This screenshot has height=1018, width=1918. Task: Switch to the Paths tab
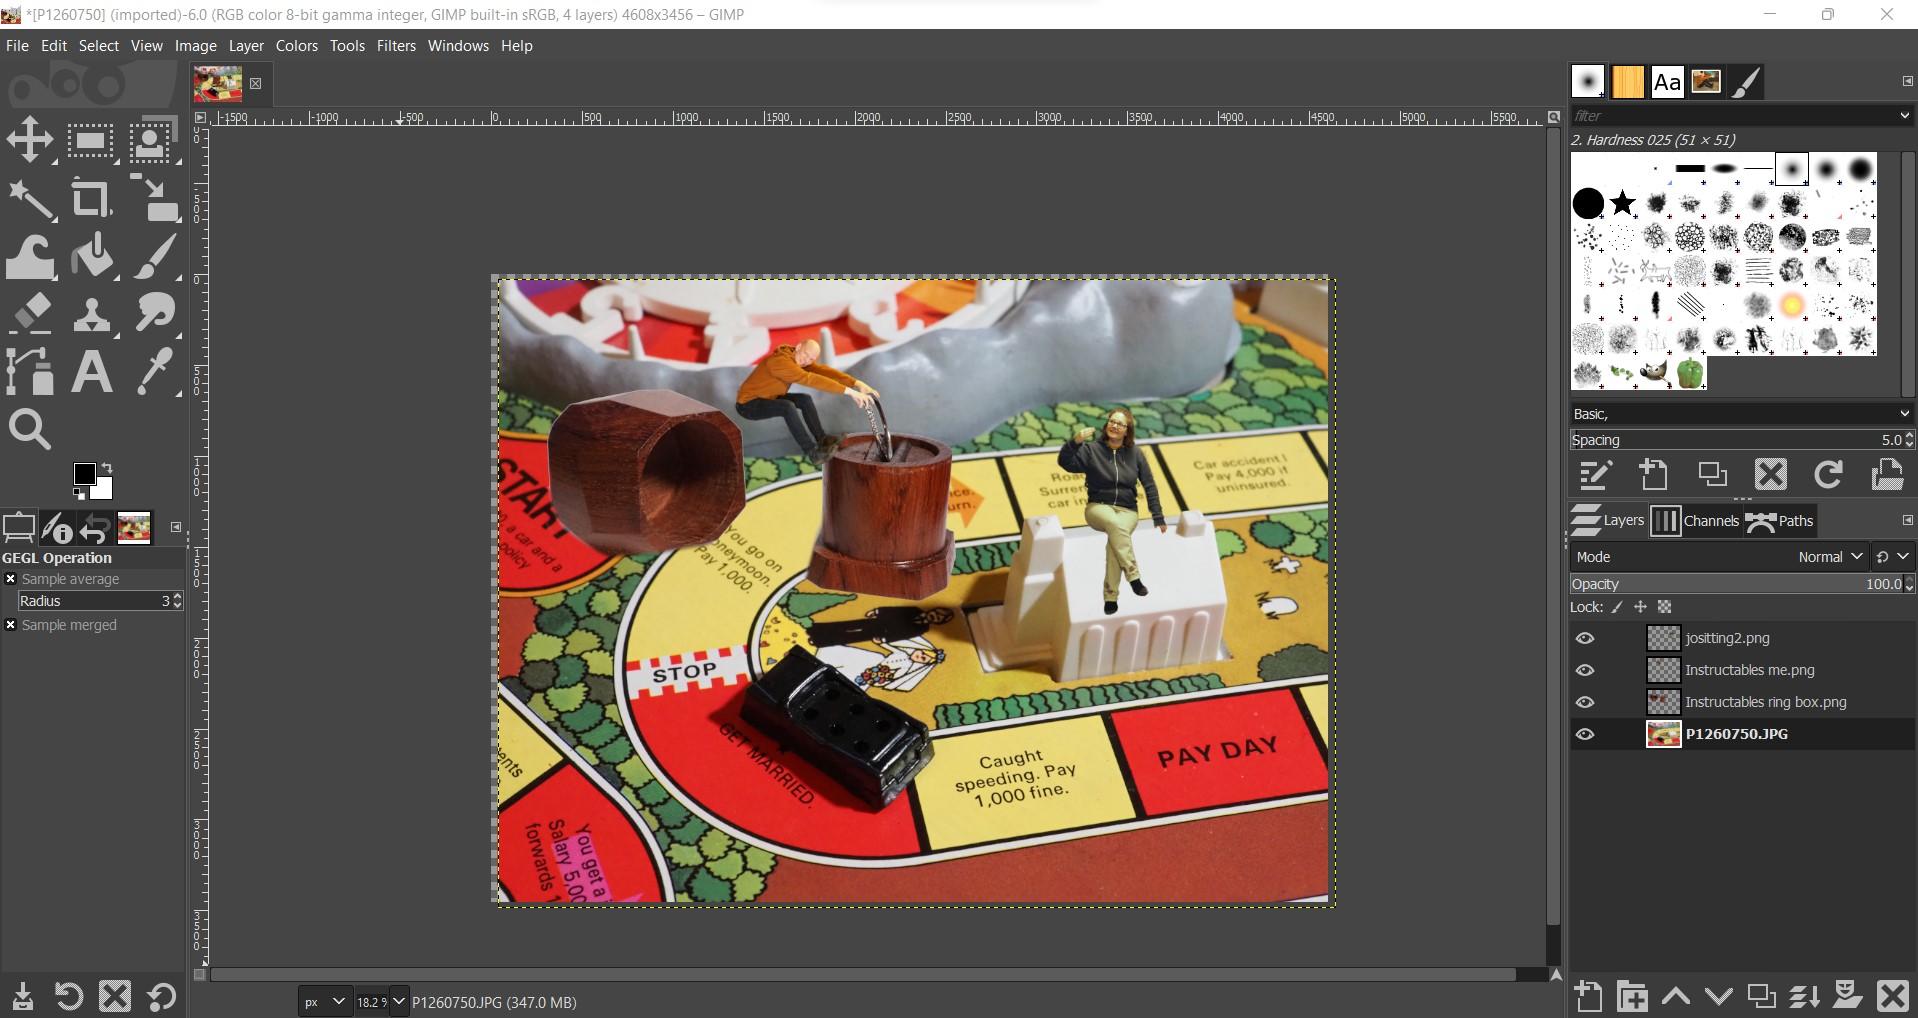click(1780, 521)
